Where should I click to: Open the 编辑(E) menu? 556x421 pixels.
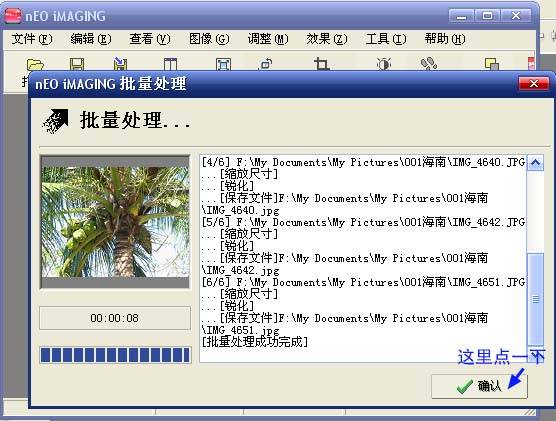point(91,39)
